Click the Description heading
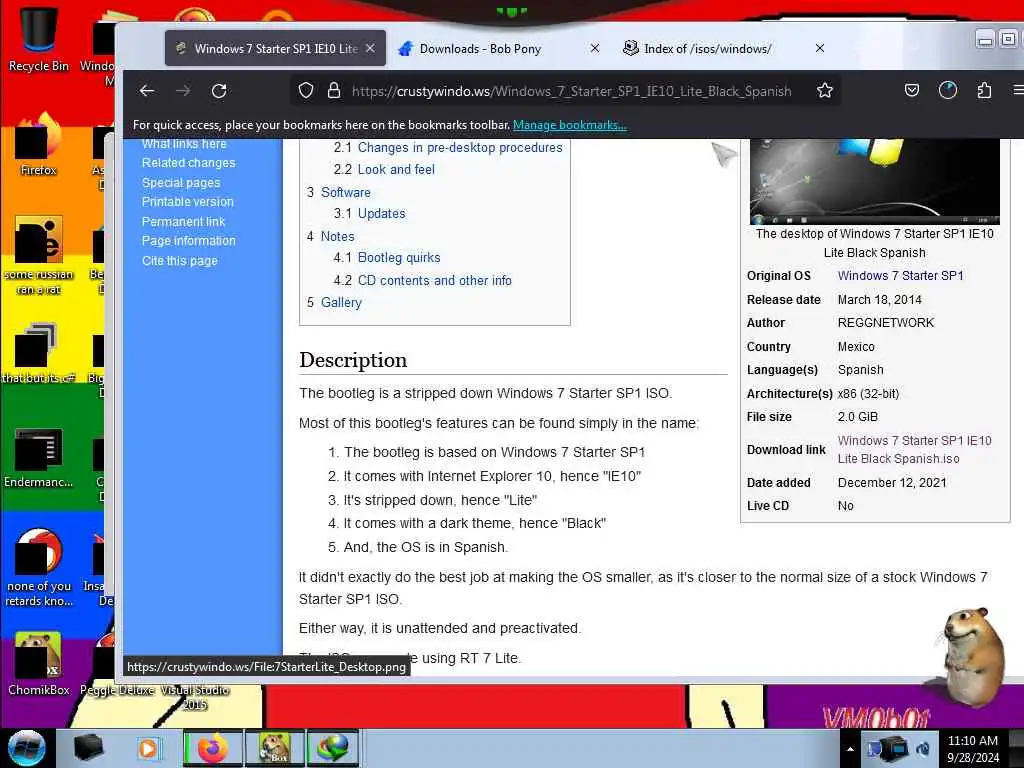 [x=353, y=360]
